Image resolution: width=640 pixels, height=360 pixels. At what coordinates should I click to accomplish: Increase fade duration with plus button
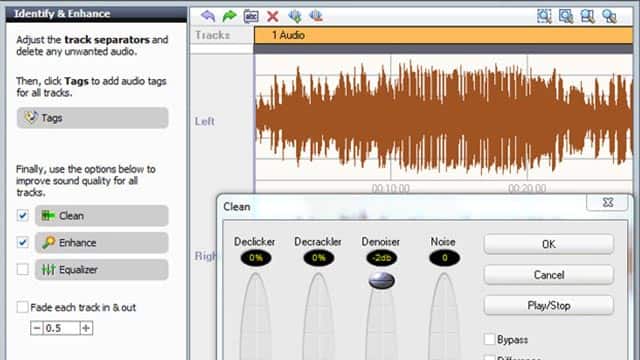click(x=86, y=328)
